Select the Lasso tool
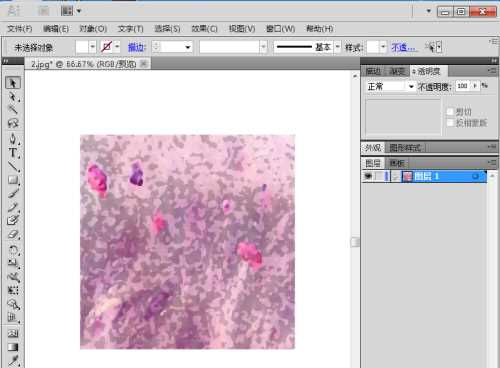This screenshot has height=368, width=500. pyautogui.click(x=13, y=124)
